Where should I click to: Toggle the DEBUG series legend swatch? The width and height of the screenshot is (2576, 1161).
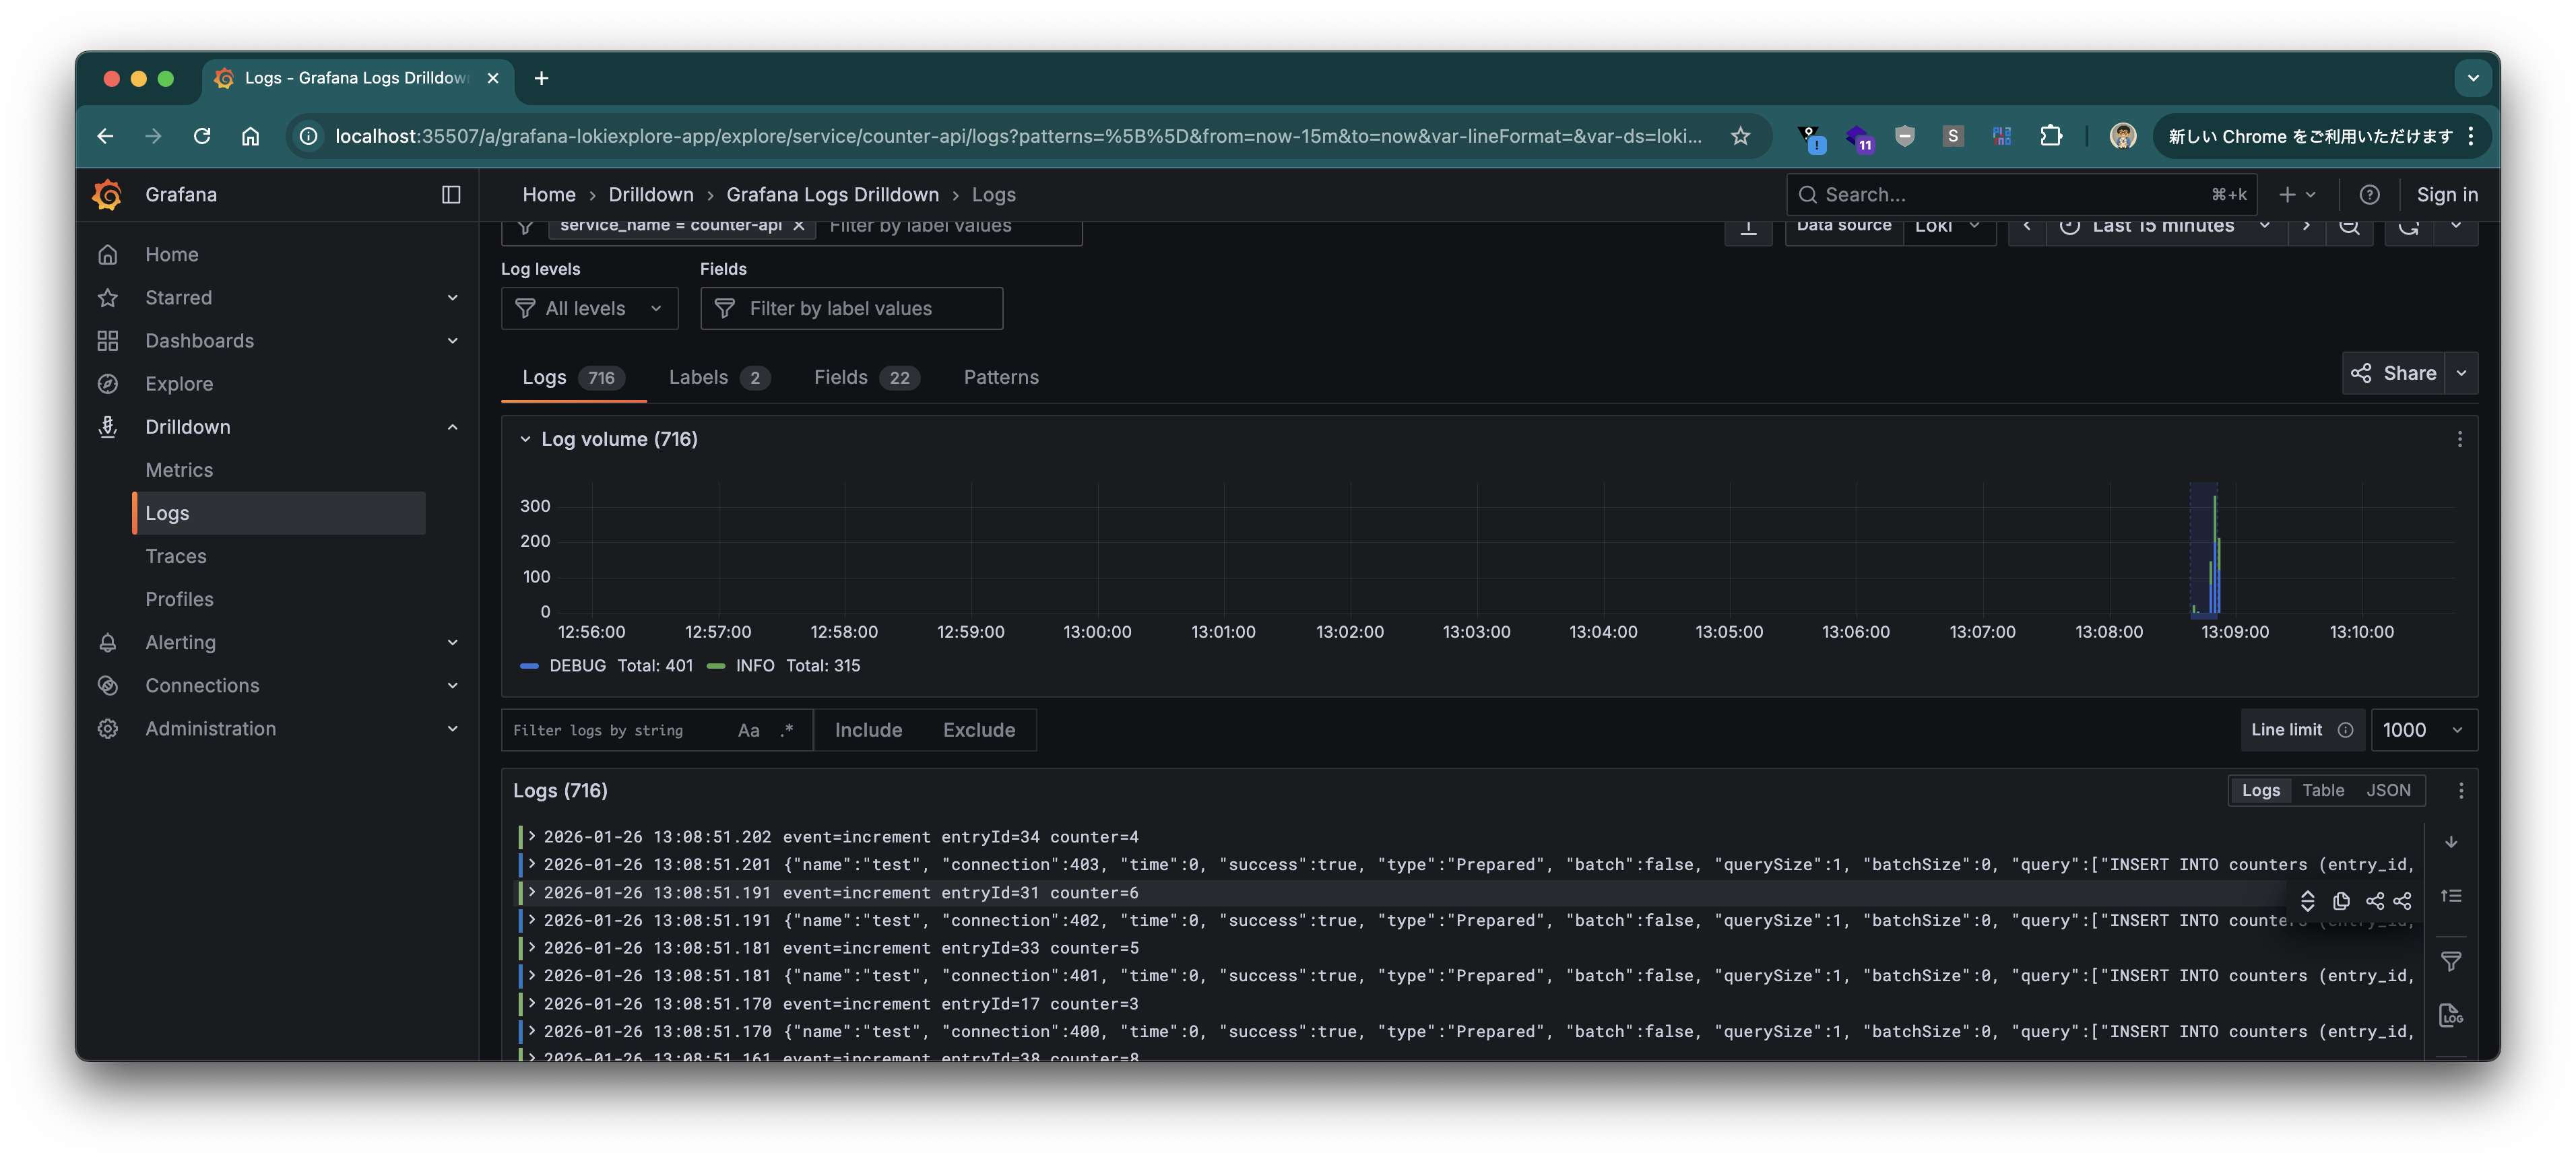click(x=530, y=666)
